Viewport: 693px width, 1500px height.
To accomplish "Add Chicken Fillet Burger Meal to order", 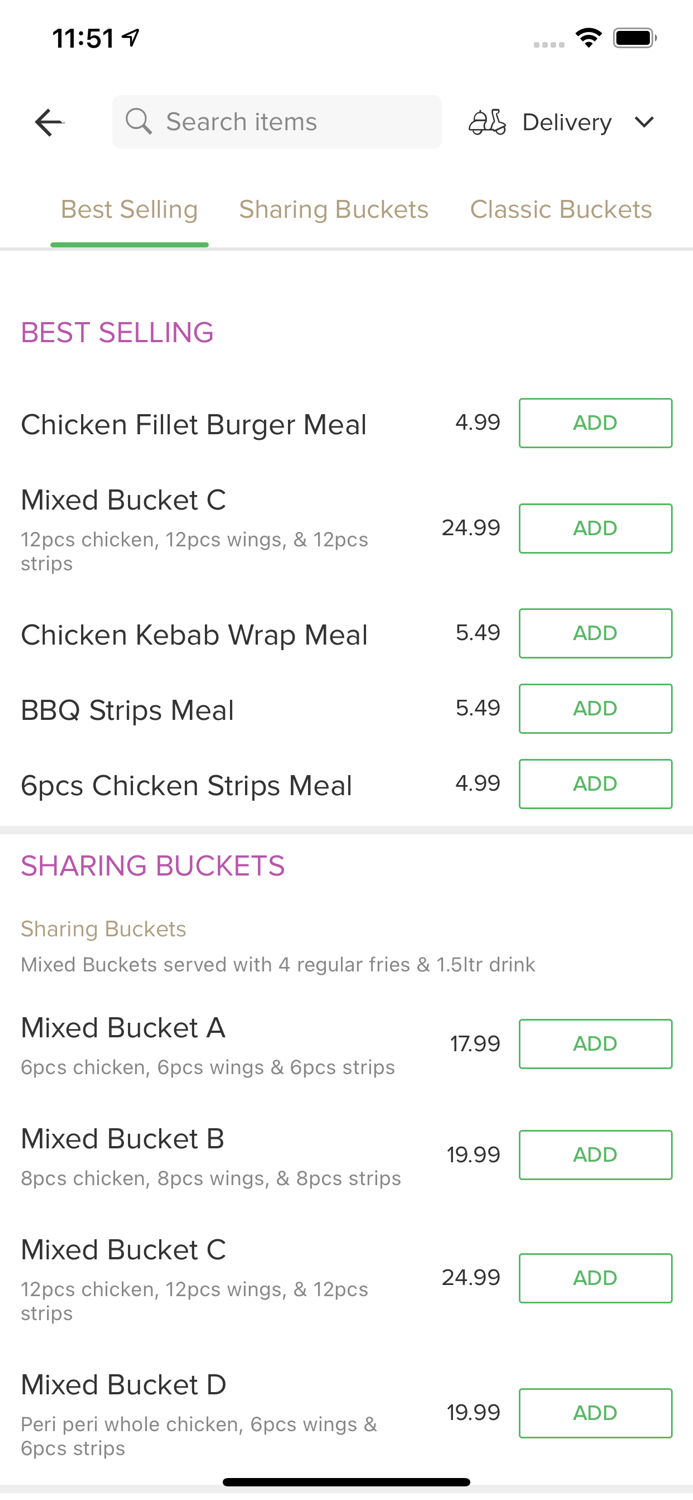I will coord(595,423).
